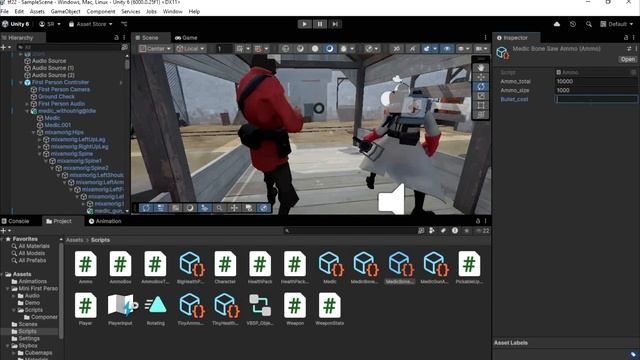Toggle scene visibility eye in the Scene toolbar
640x360 pixels.
click(x=447, y=49)
